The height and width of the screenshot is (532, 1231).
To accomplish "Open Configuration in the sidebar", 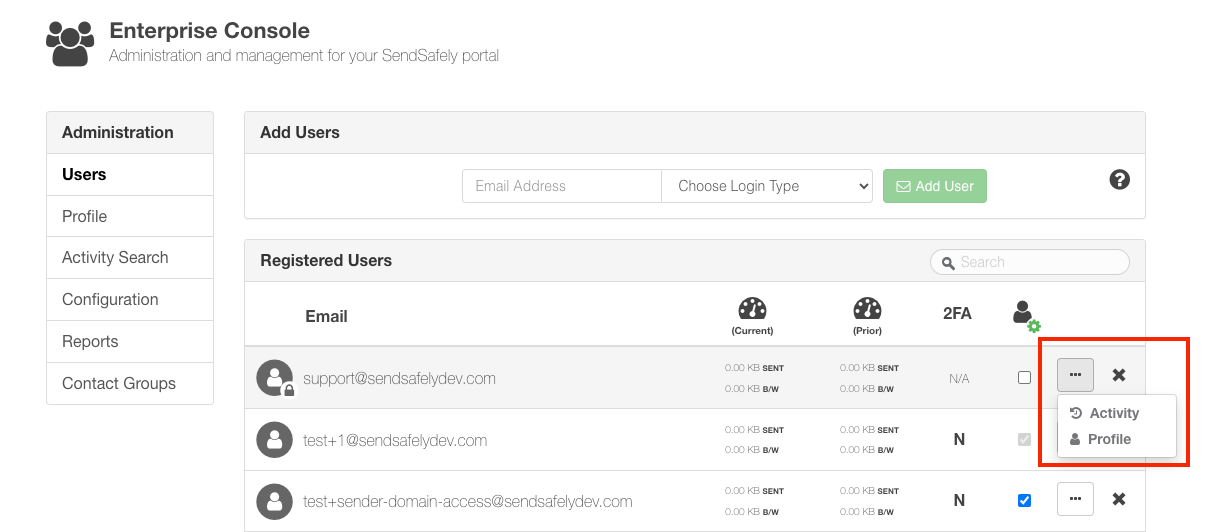I will click(x=130, y=299).
